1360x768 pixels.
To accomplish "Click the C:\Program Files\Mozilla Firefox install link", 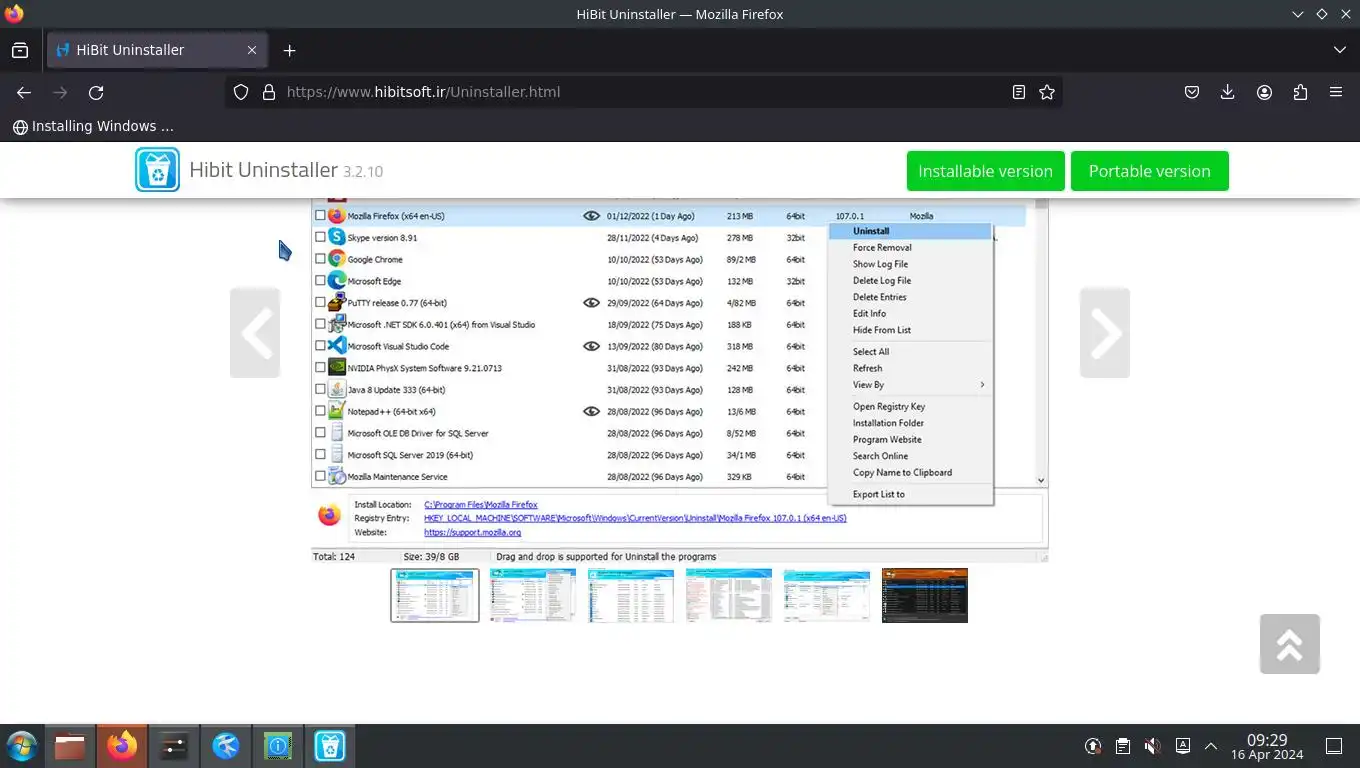I will pyautogui.click(x=481, y=505).
